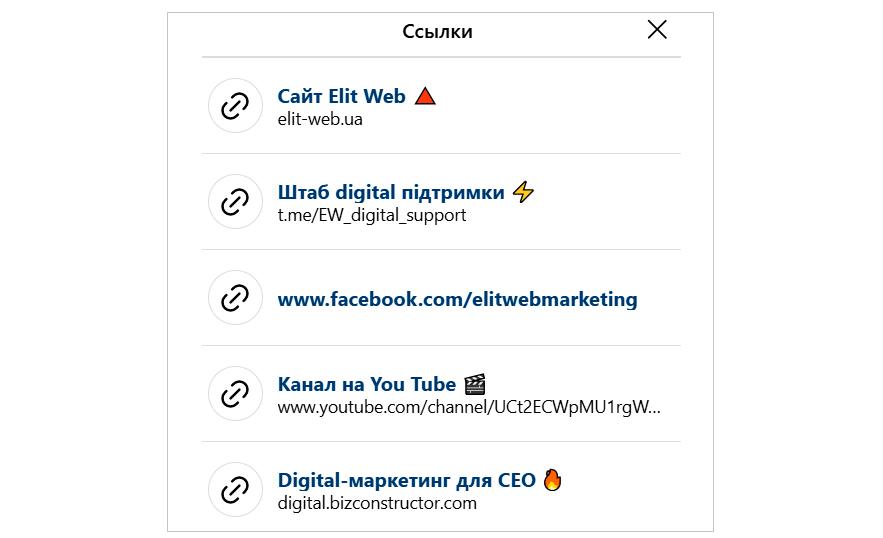Open the Штаб digital підтримки link
Viewport: 883px width, 538px height.
(391, 193)
